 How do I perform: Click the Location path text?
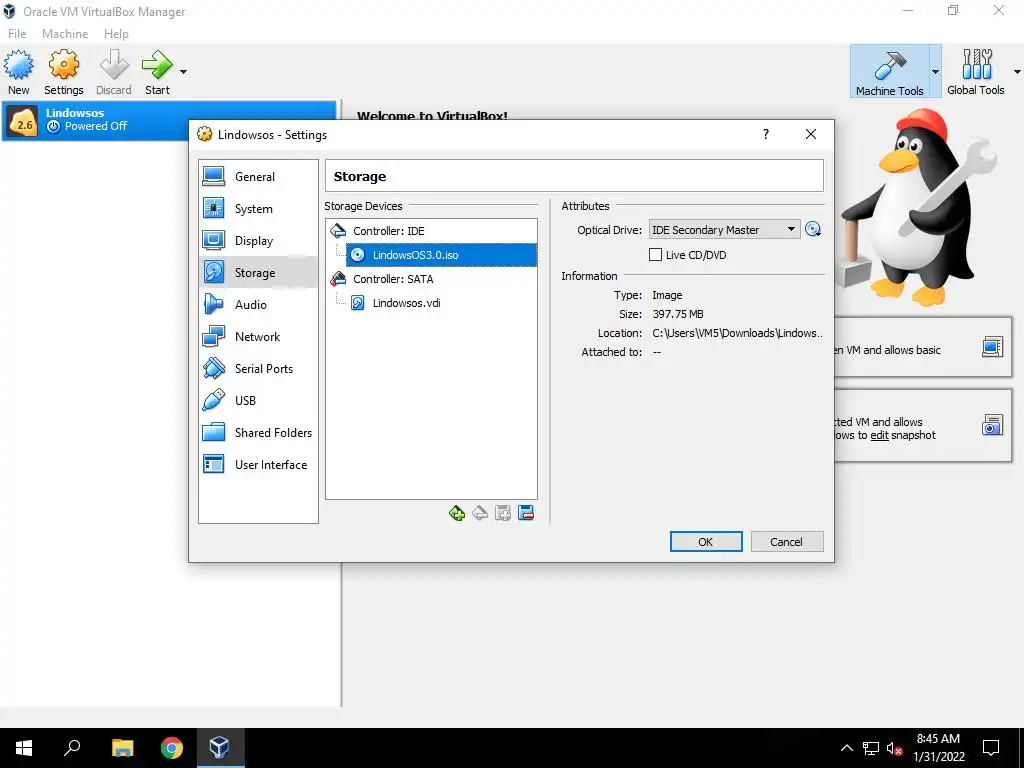737,333
